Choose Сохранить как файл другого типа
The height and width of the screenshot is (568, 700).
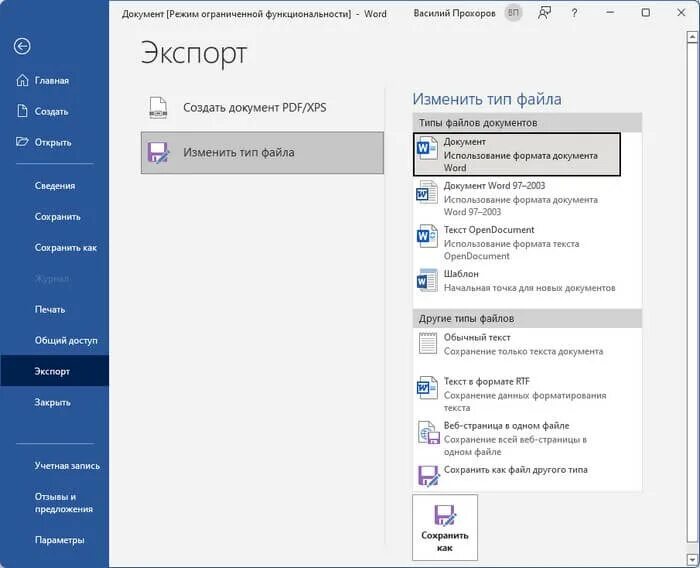[517, 476]
